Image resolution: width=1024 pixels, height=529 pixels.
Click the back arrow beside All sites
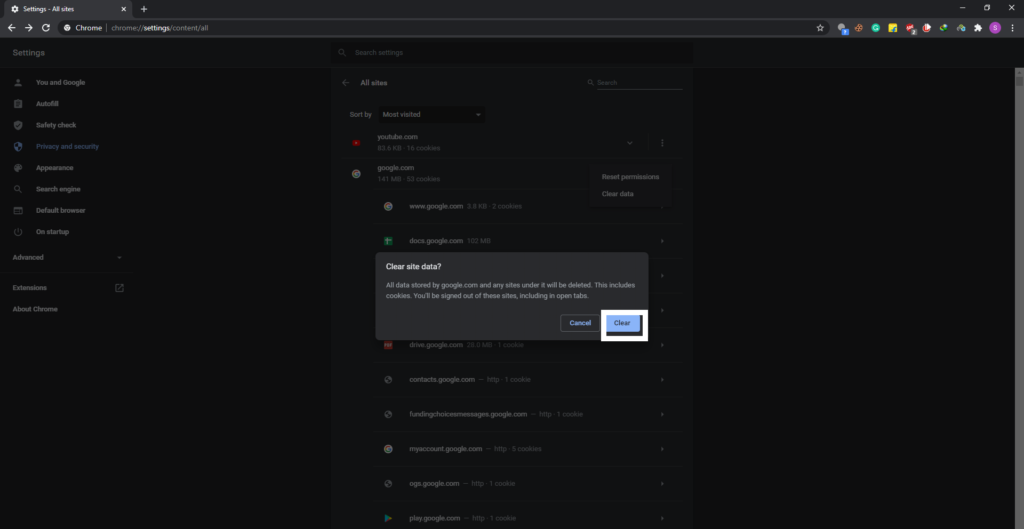pos(345,83)
